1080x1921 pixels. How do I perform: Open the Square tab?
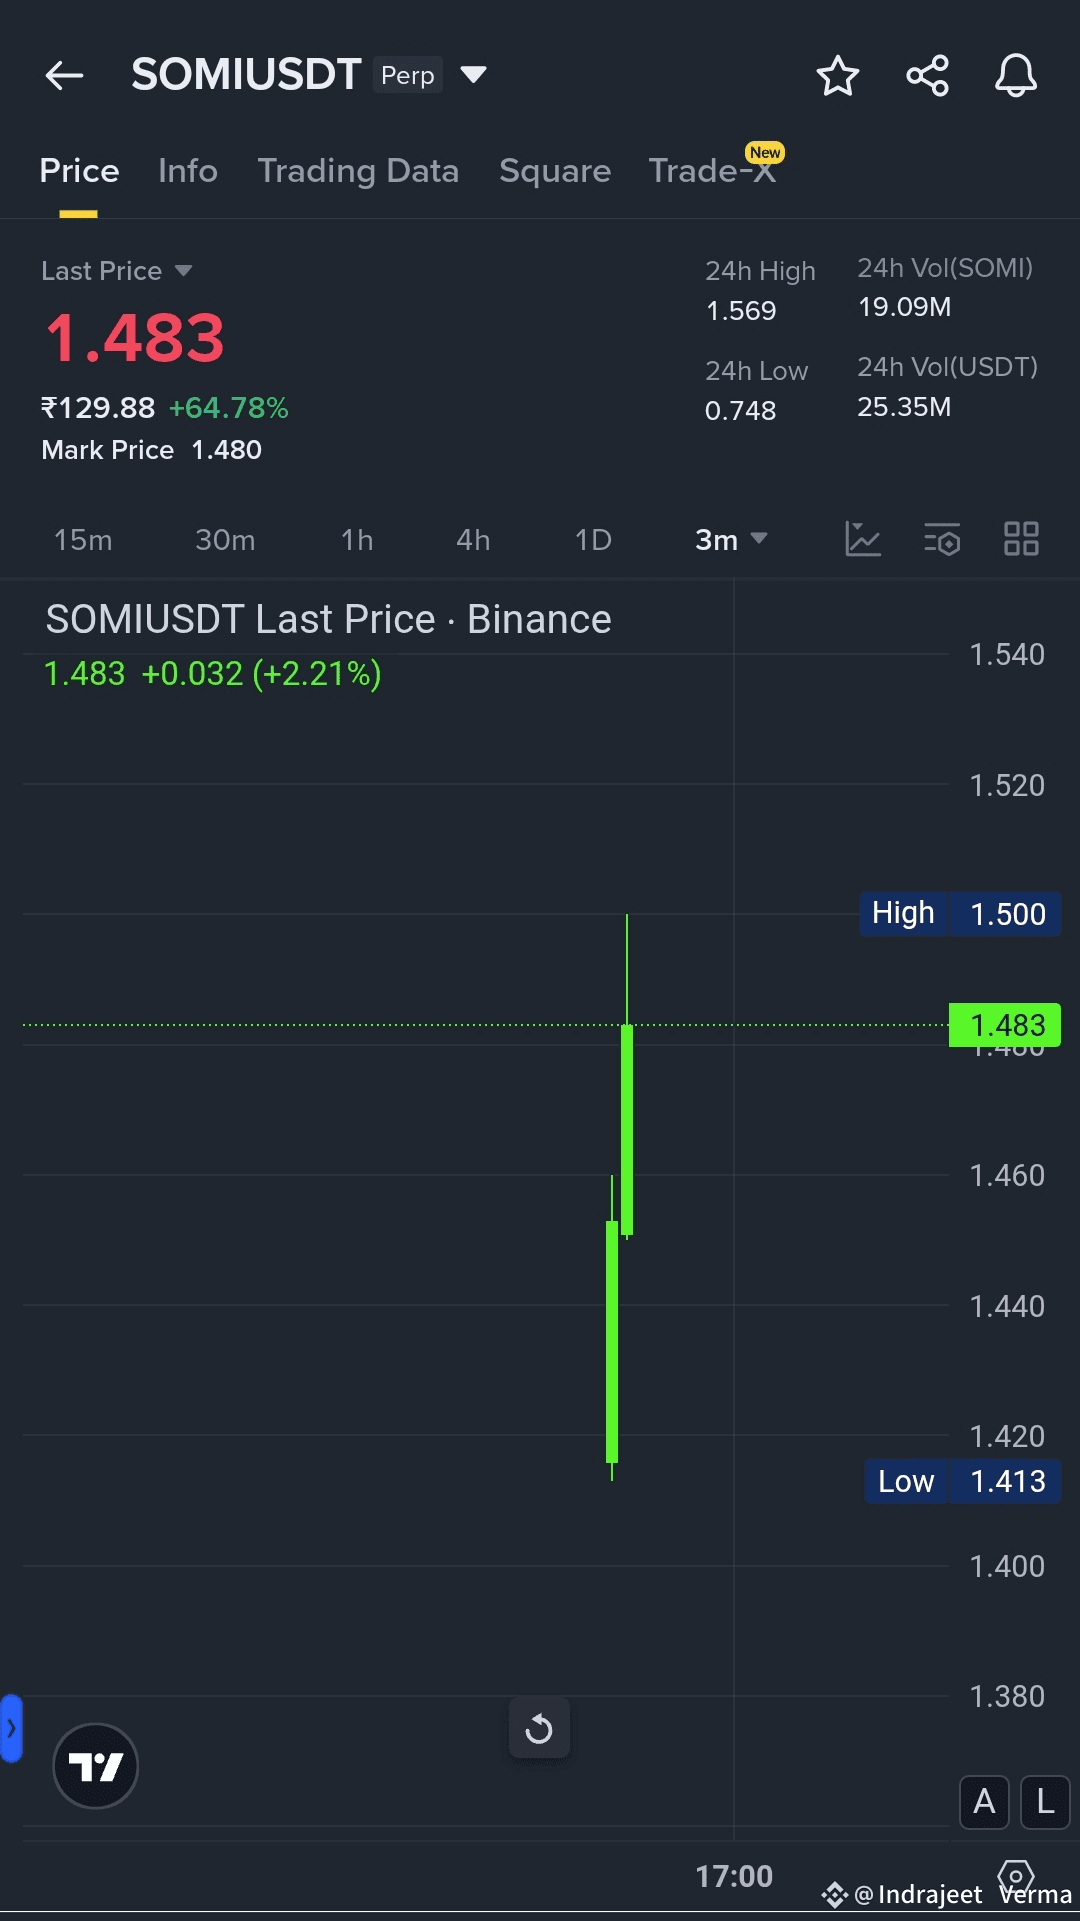point(555,171)
